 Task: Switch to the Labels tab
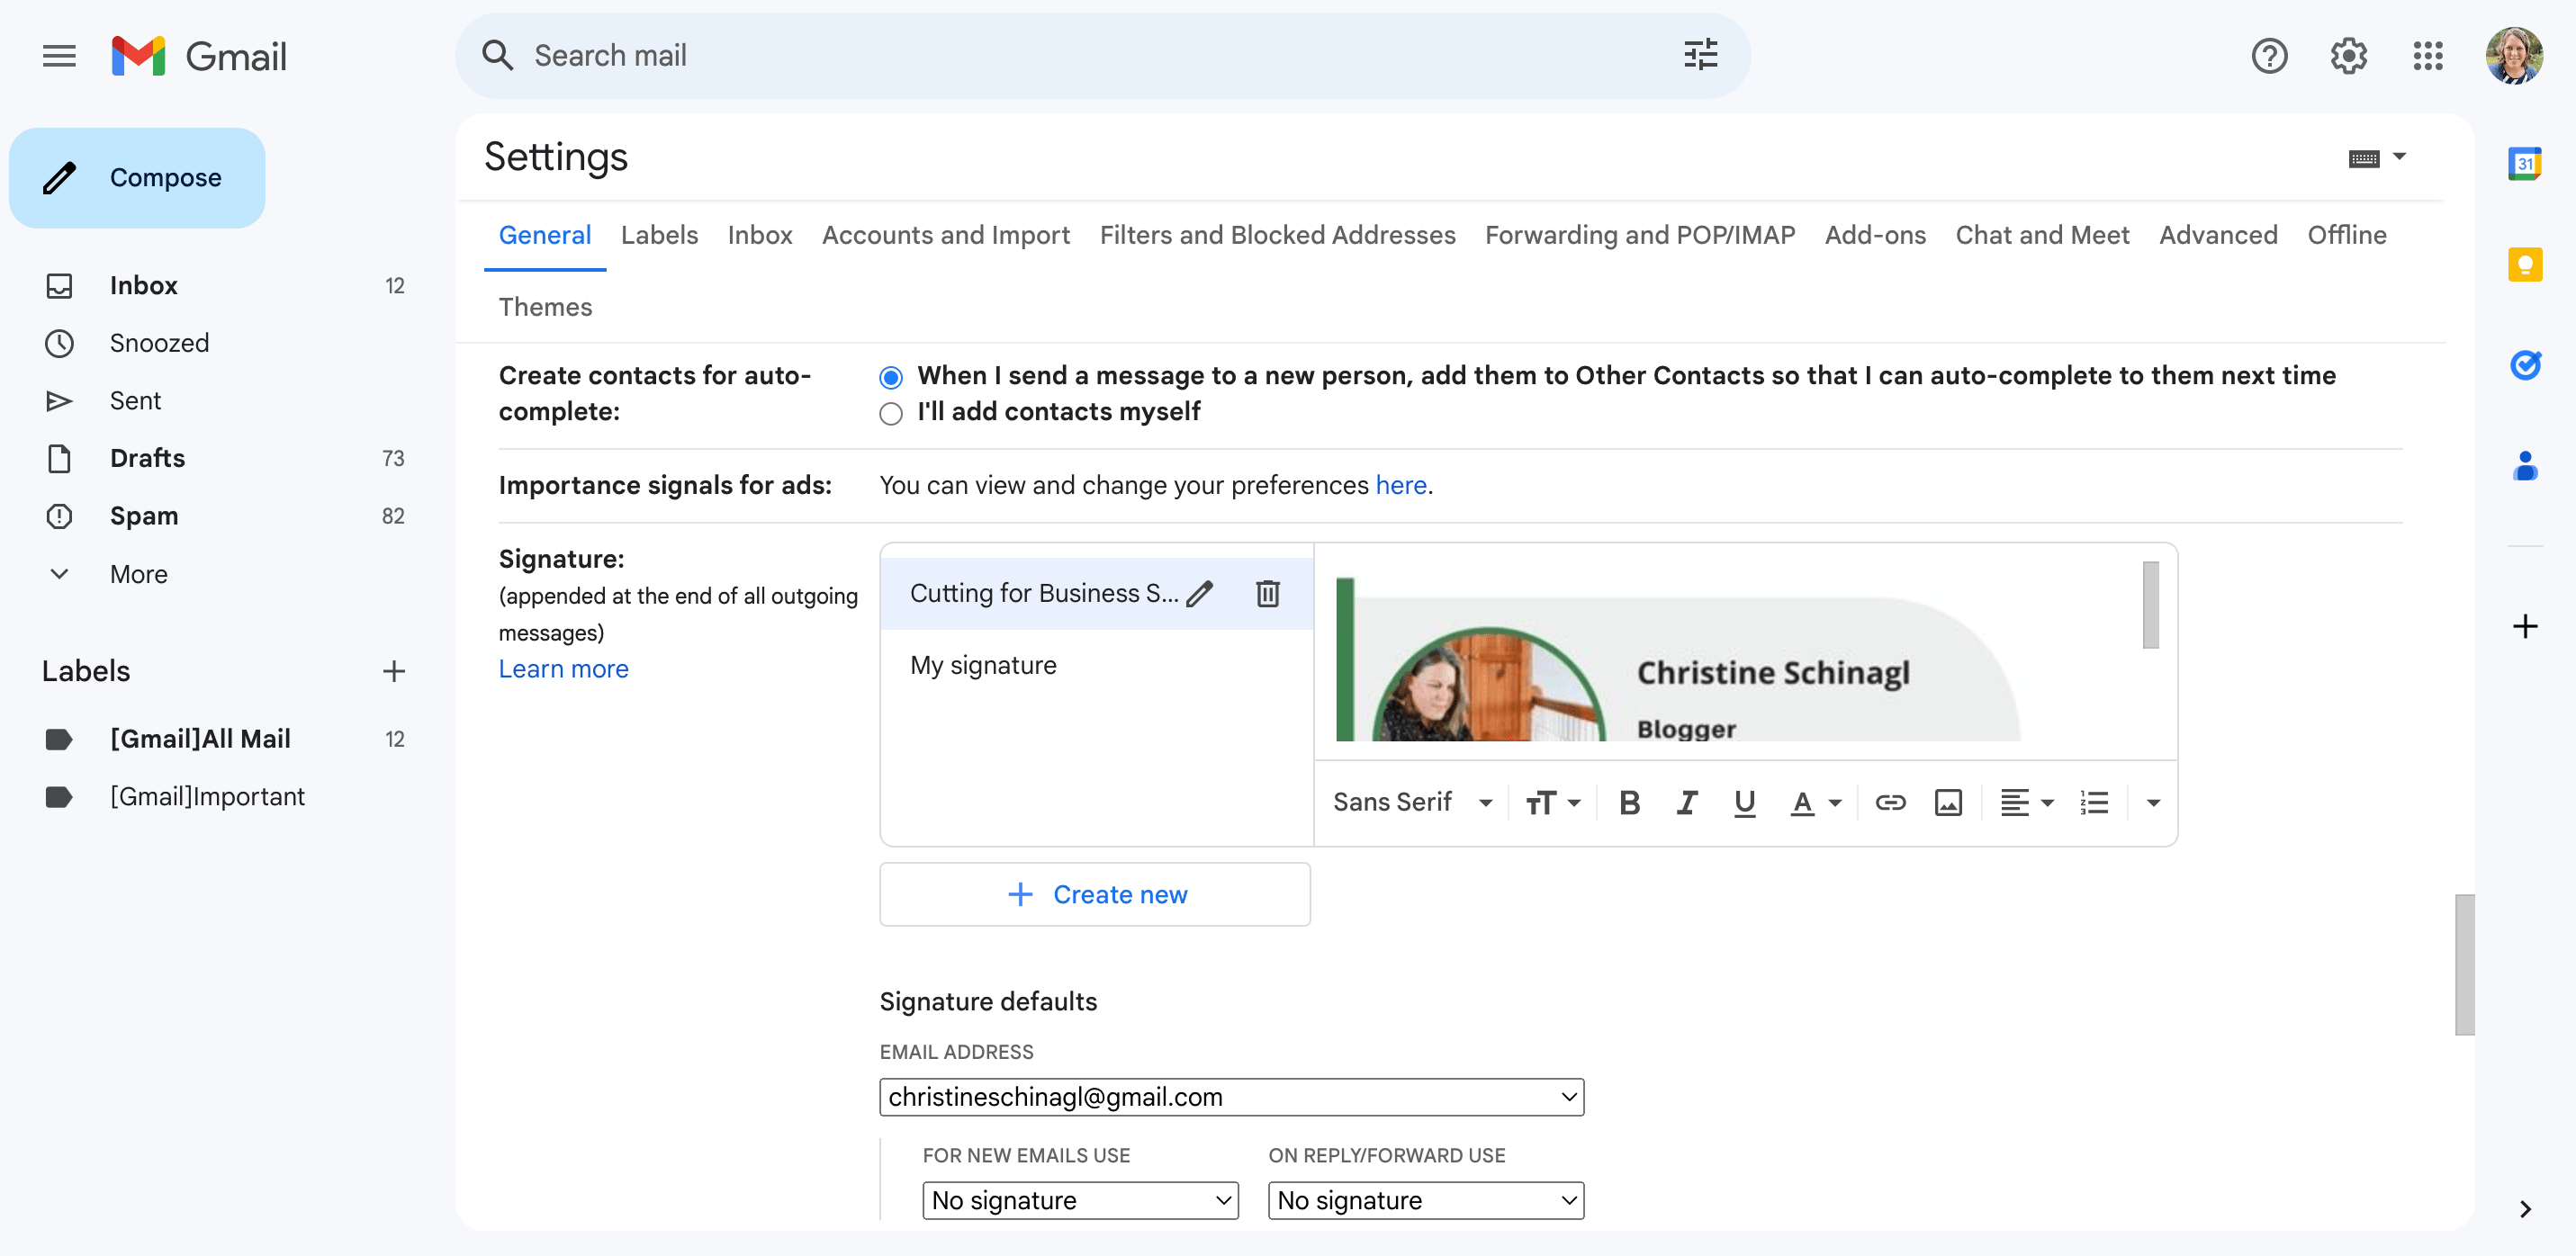(659, 233)
